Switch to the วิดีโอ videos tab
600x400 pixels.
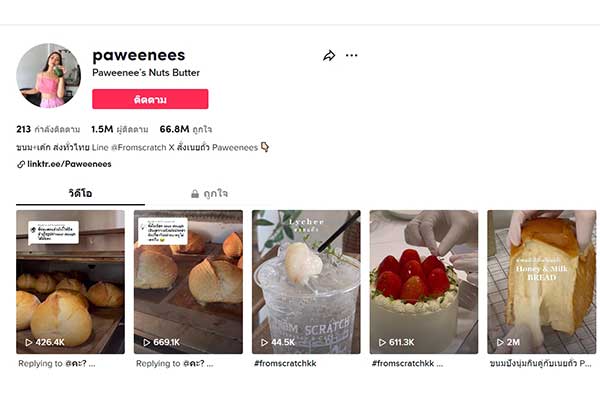[x=80, y=193]
